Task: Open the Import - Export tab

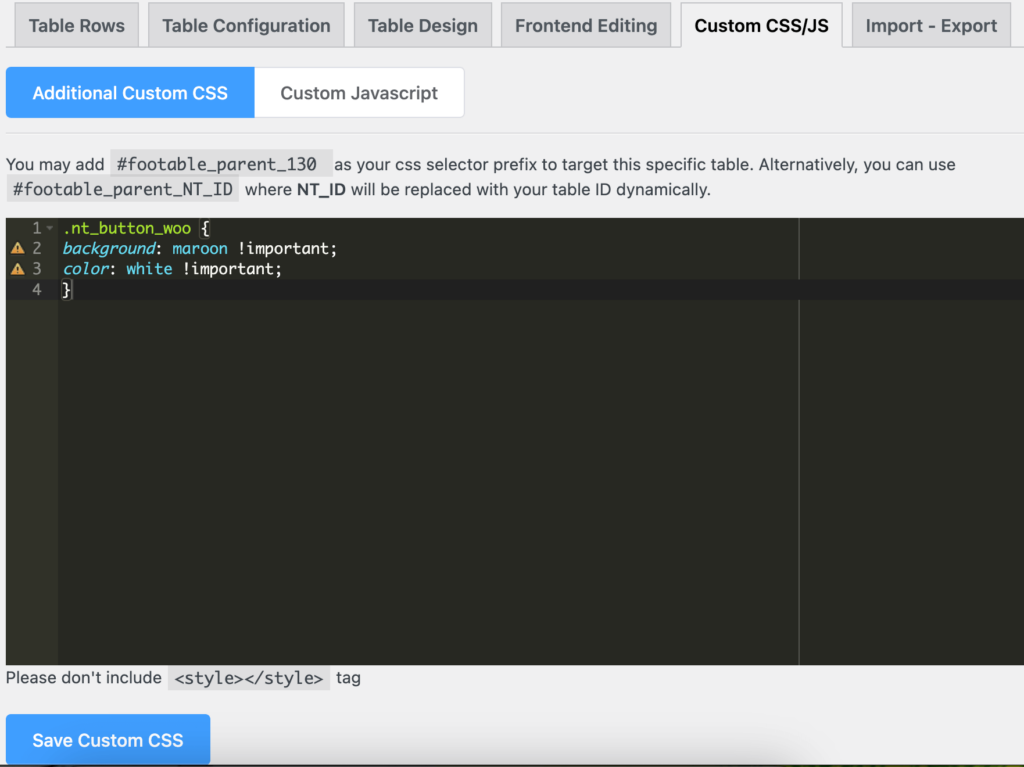Action: (x=931, y=25)
